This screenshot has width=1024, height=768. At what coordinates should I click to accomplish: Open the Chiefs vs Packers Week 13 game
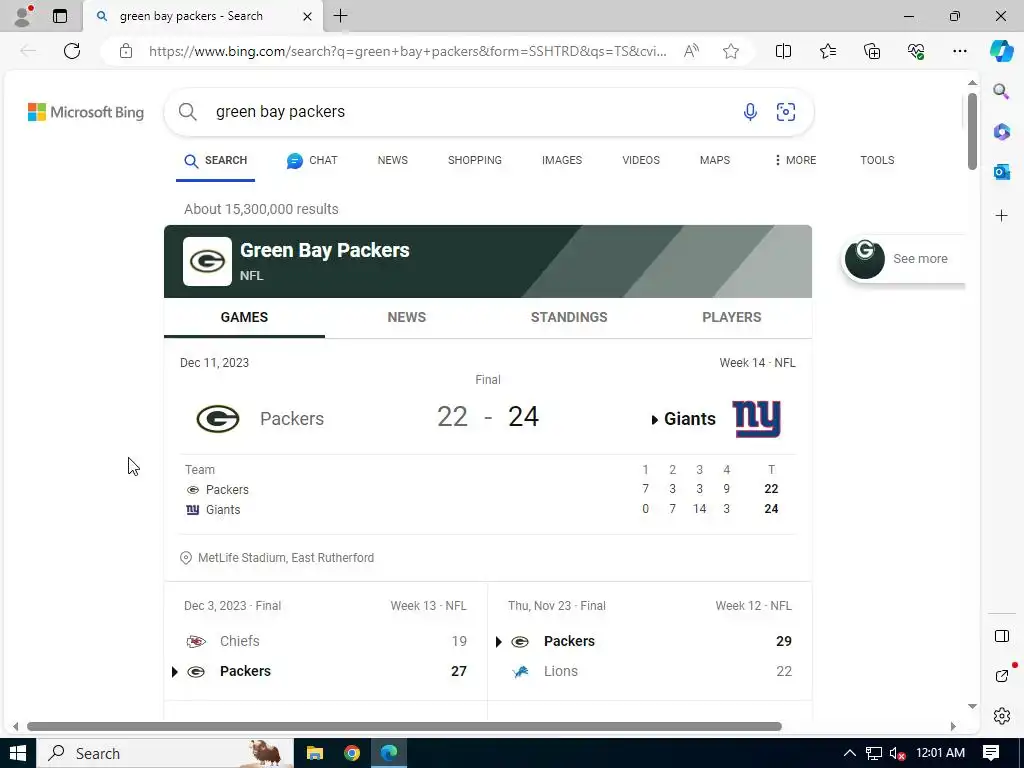tap(325, 641)
